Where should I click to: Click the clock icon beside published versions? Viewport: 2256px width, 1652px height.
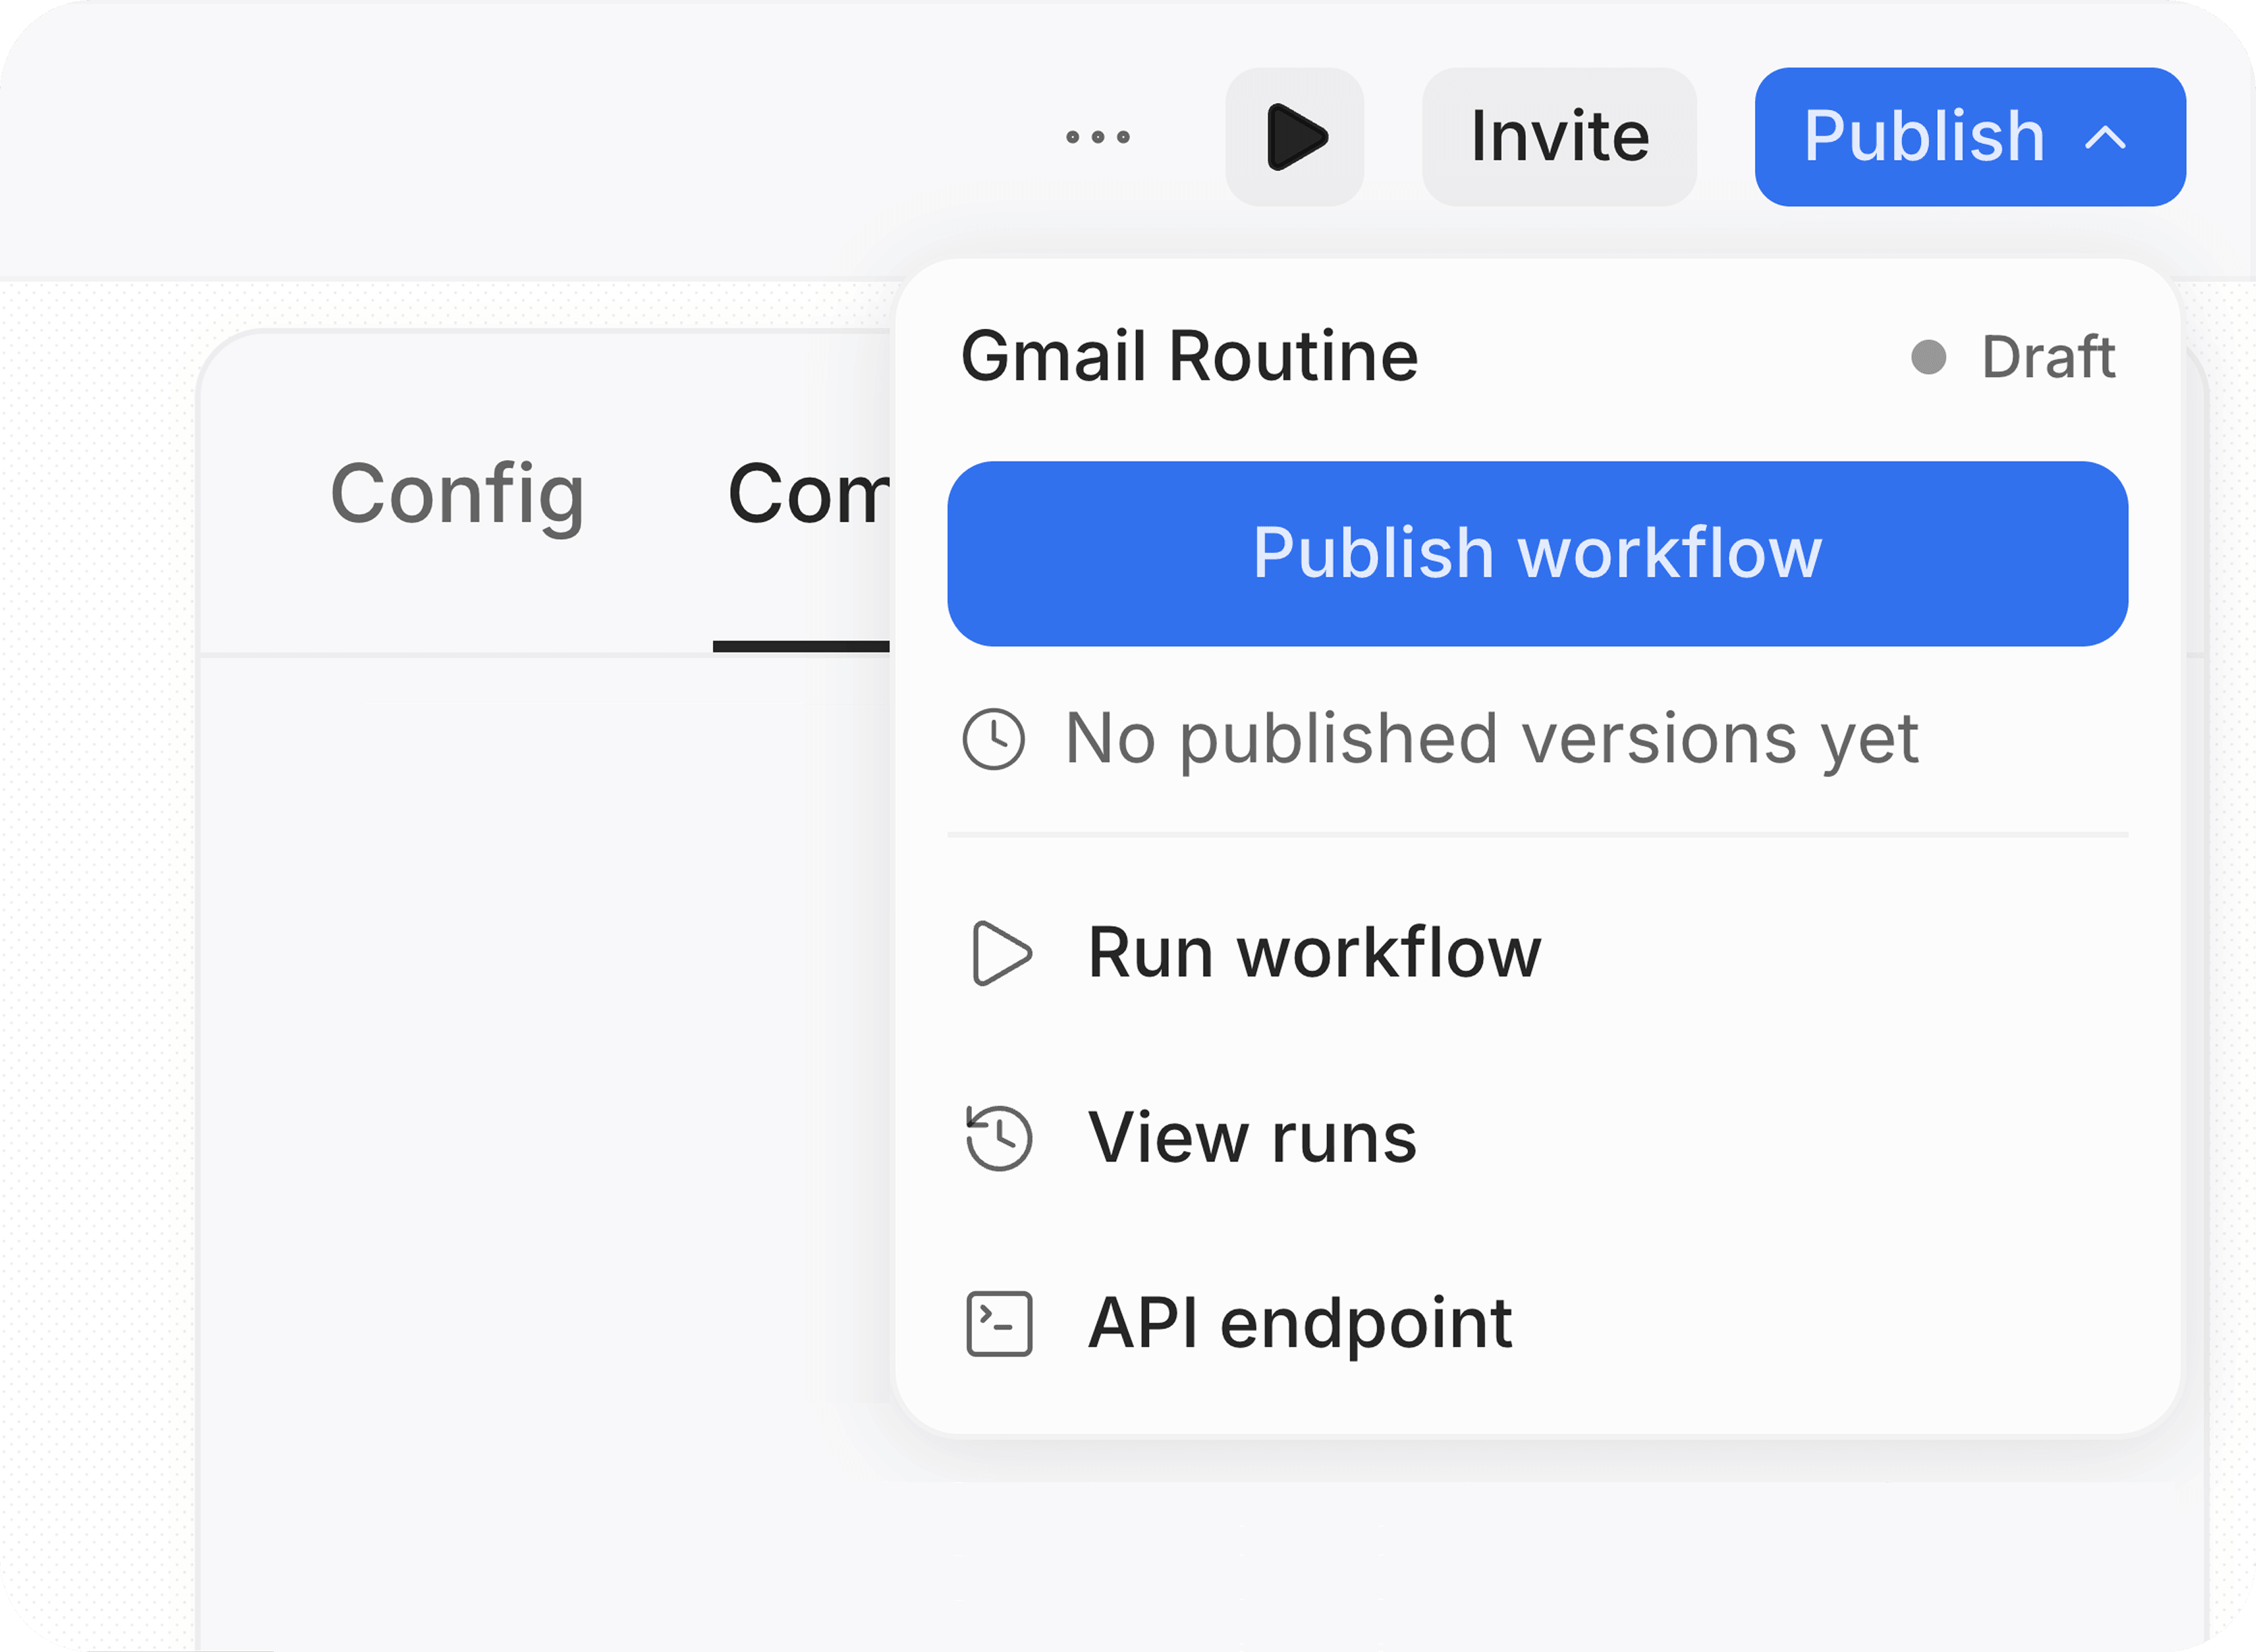(993, 740)
